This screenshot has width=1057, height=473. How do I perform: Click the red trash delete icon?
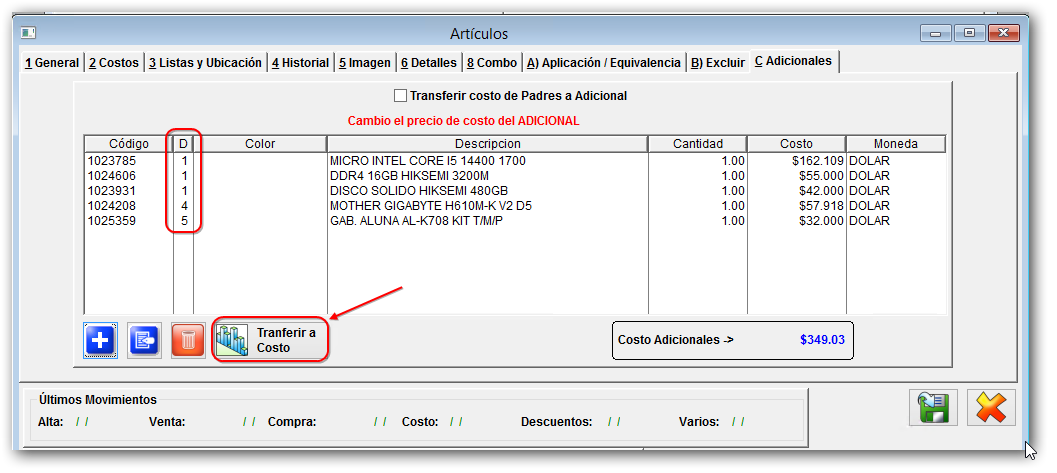188,340
